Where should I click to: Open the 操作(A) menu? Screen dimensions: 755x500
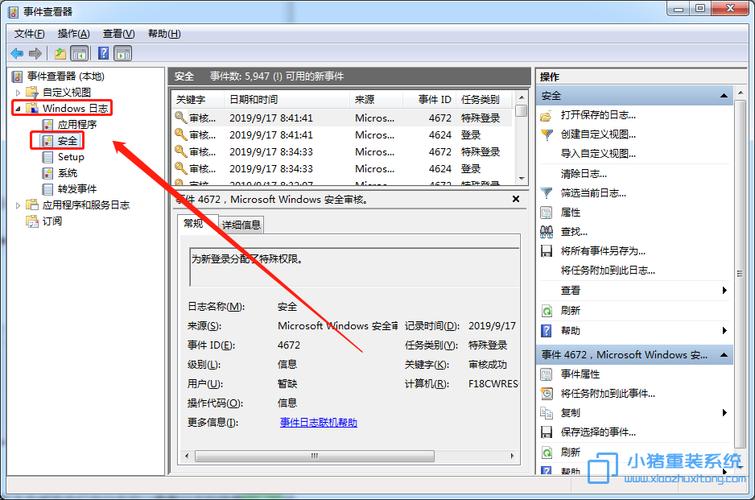click(x=74, y=34)
